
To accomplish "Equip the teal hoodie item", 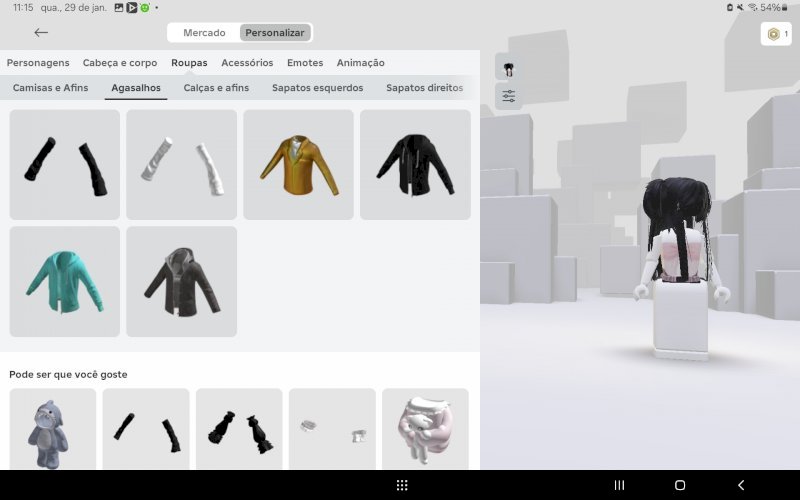I will pos(64,281).
